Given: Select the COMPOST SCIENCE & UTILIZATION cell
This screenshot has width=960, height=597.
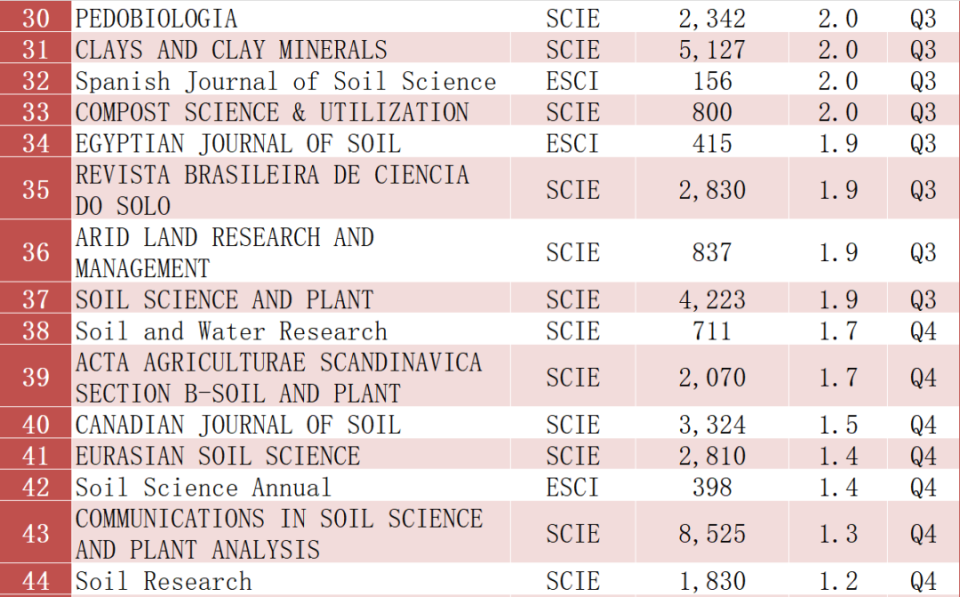Looking at the screenshot, I should [272, 112].
